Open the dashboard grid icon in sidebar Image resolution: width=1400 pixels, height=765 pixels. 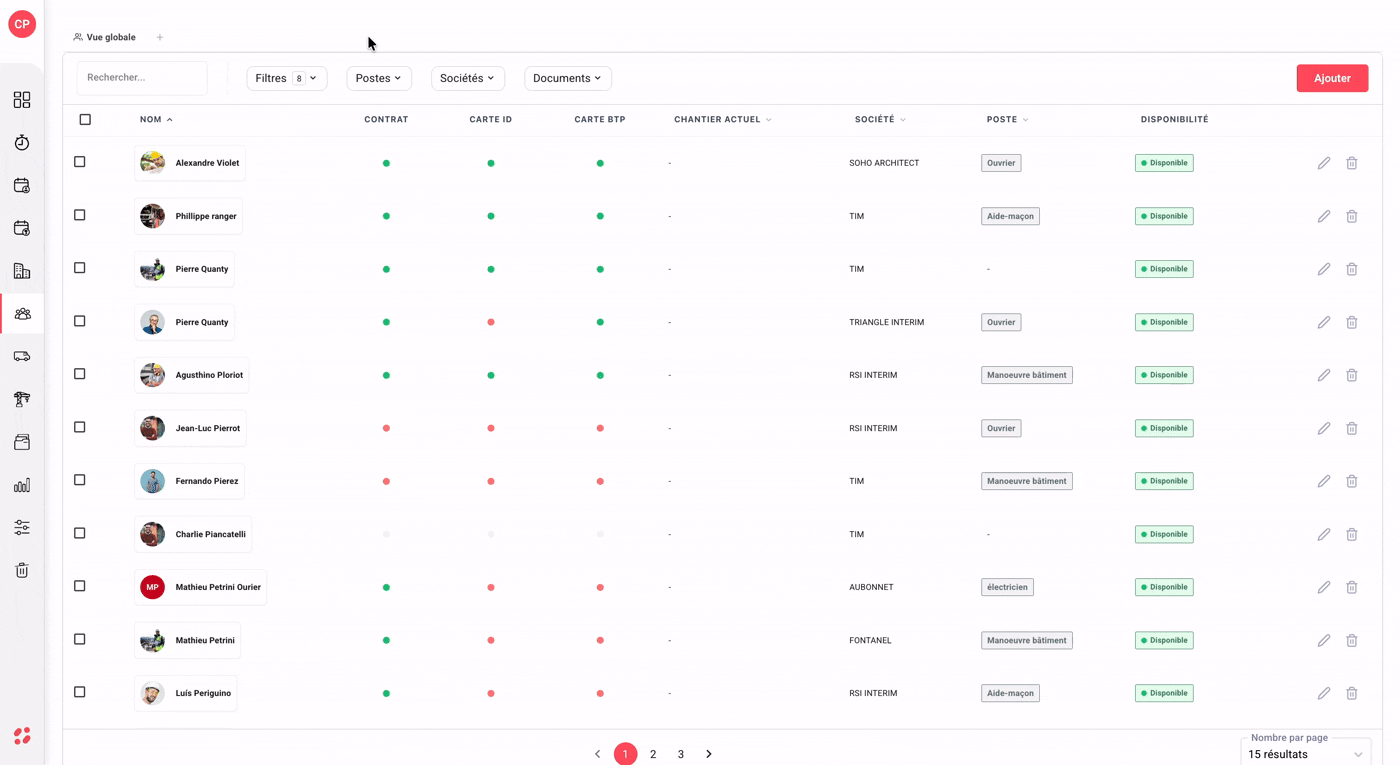[x=22, y=100]
